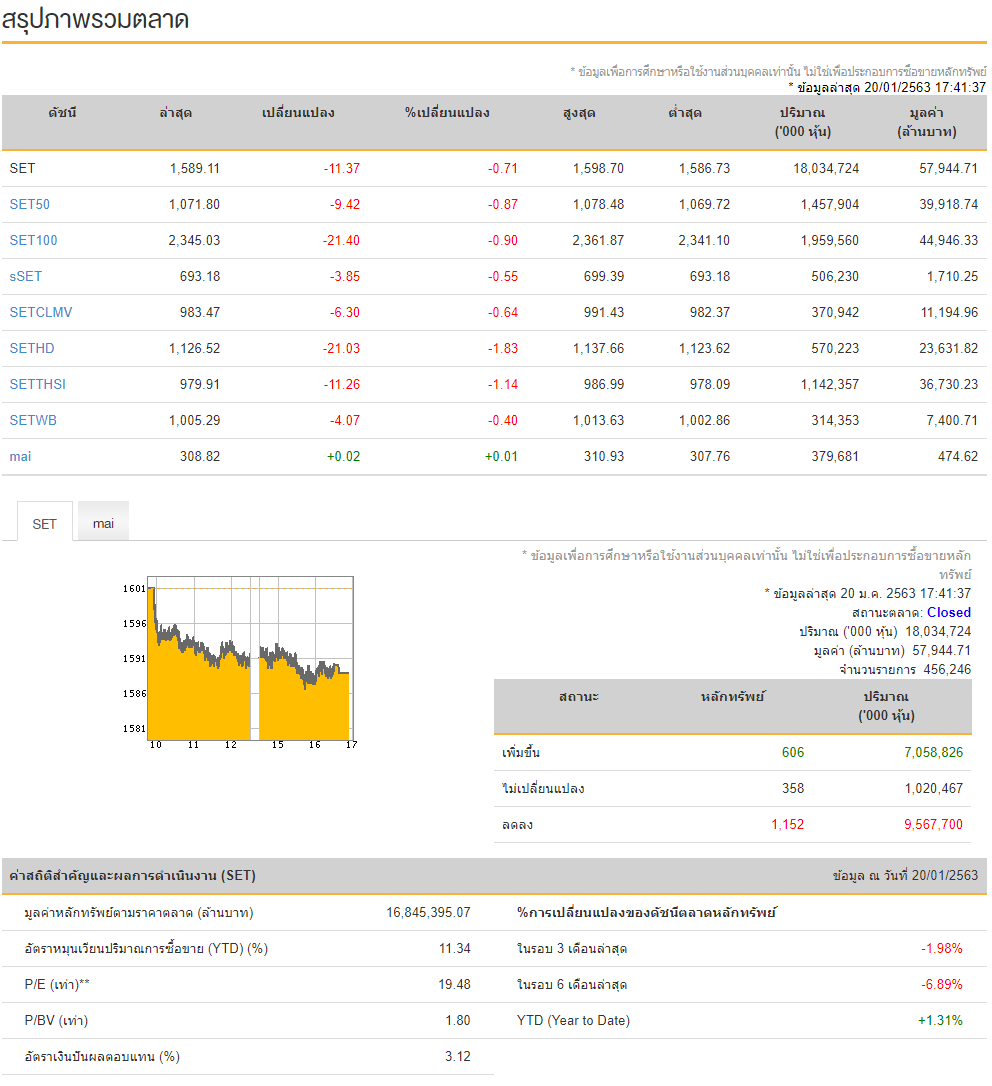Select the SET chart tab
The image size is (992, 1086).
tap(45, 523)
